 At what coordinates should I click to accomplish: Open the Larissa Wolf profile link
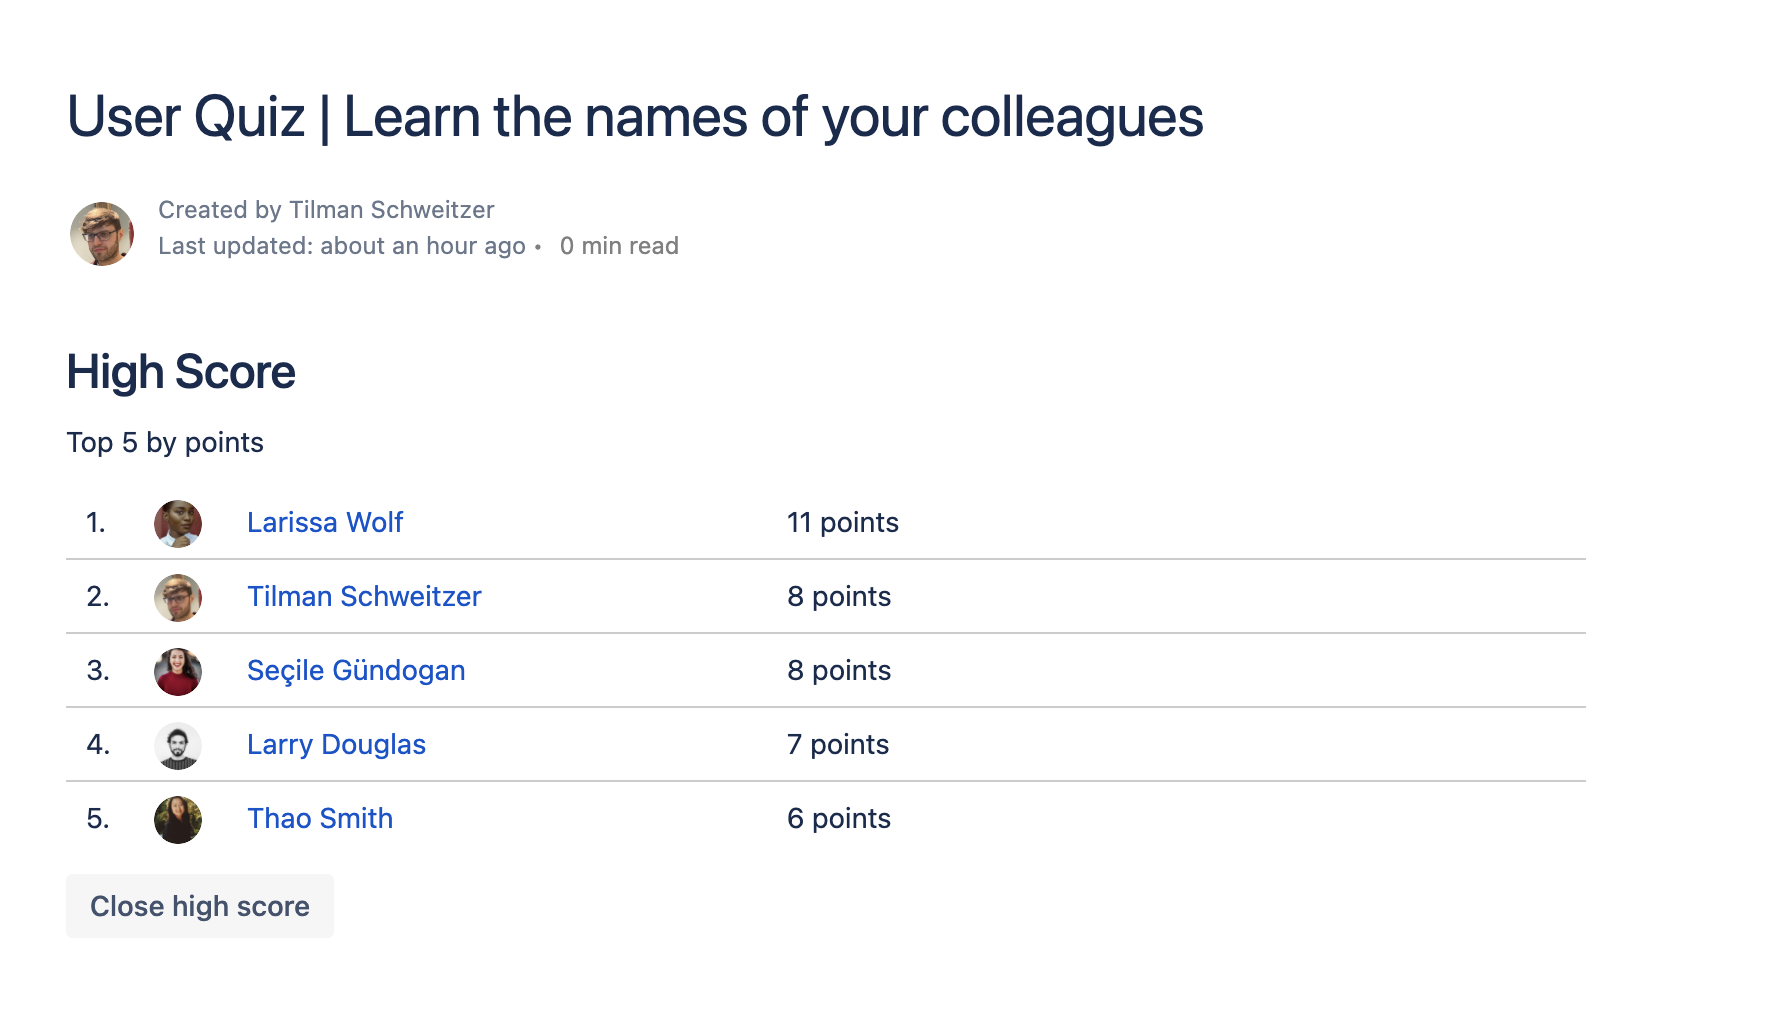[x=325, y=523]
